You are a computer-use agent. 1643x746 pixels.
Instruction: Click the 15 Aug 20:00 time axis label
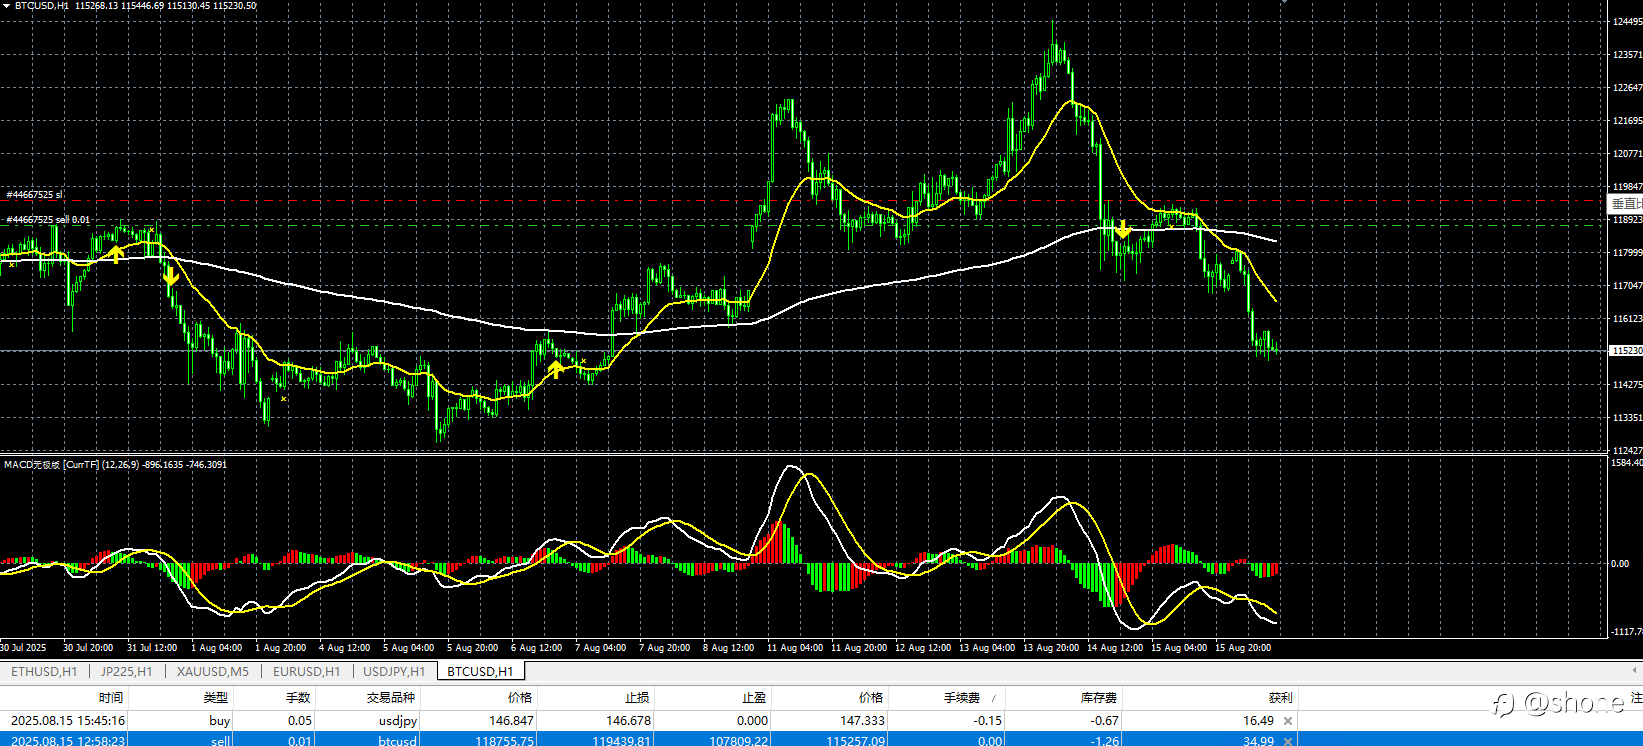tap(1243, 648)
